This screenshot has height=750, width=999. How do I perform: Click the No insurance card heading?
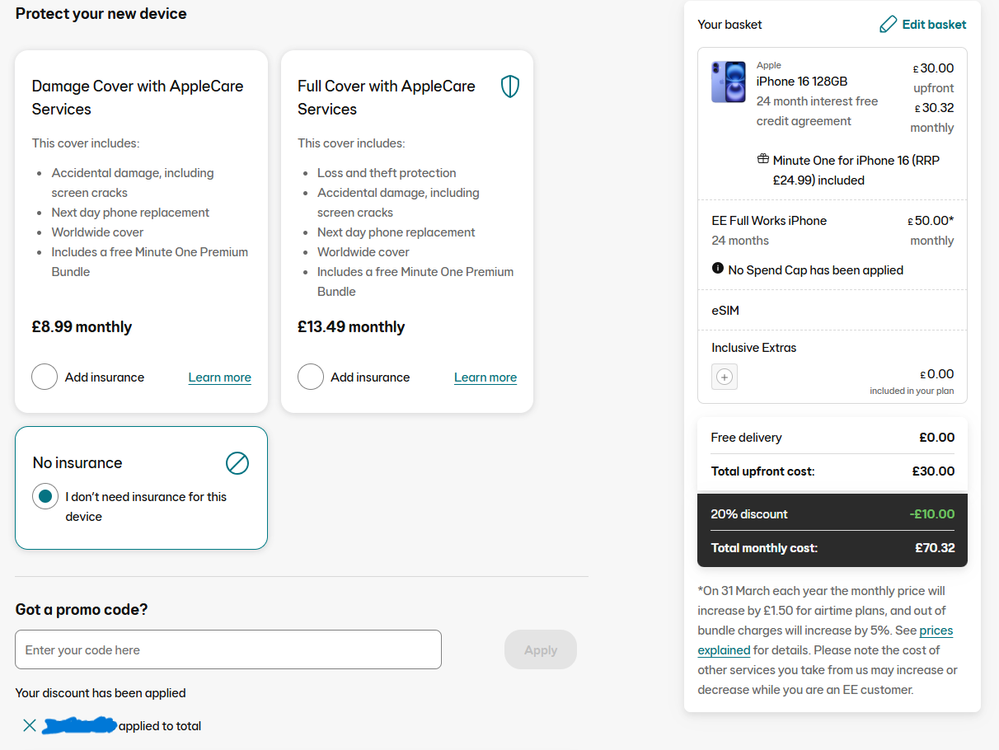click(77, 463)
